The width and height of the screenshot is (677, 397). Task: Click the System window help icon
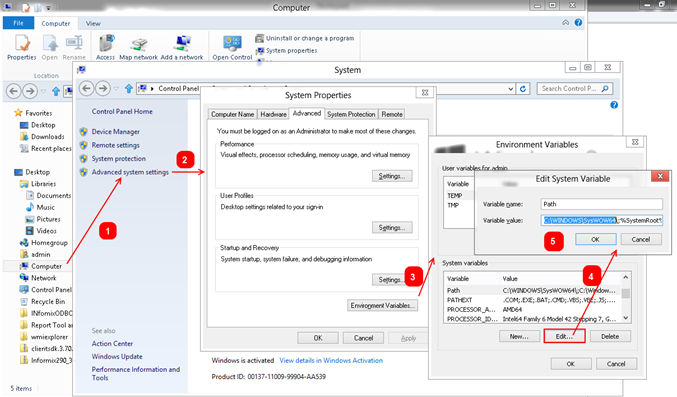coord(614,105)
